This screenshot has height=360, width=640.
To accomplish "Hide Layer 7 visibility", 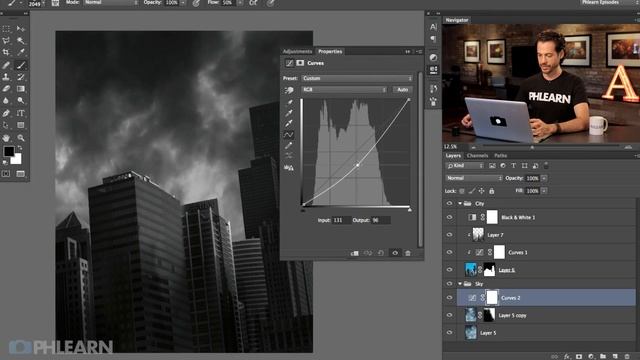I will (x=449, y=235).
